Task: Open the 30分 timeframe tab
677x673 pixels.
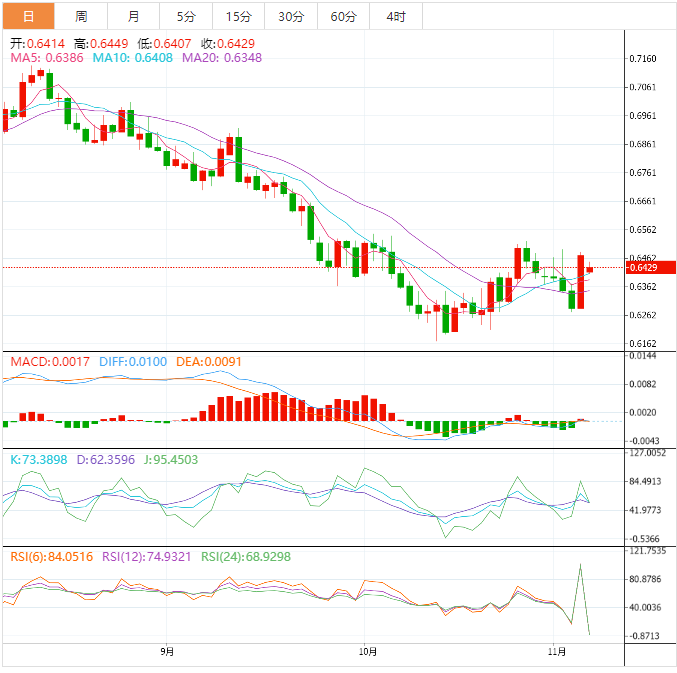Action: [x=291, y=16]
